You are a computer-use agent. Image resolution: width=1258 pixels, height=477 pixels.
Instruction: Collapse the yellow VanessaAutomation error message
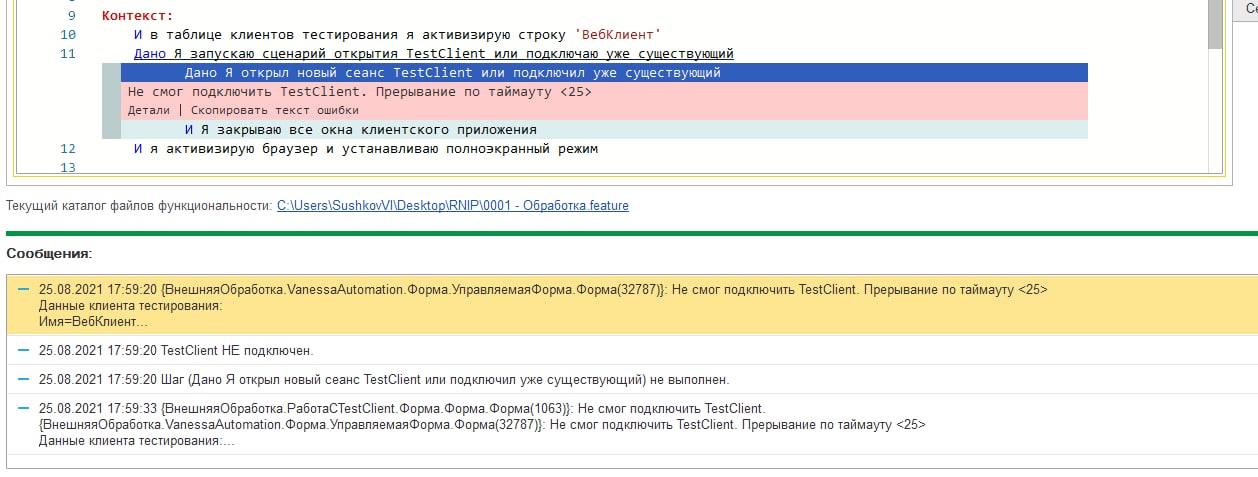click(24, 289)
